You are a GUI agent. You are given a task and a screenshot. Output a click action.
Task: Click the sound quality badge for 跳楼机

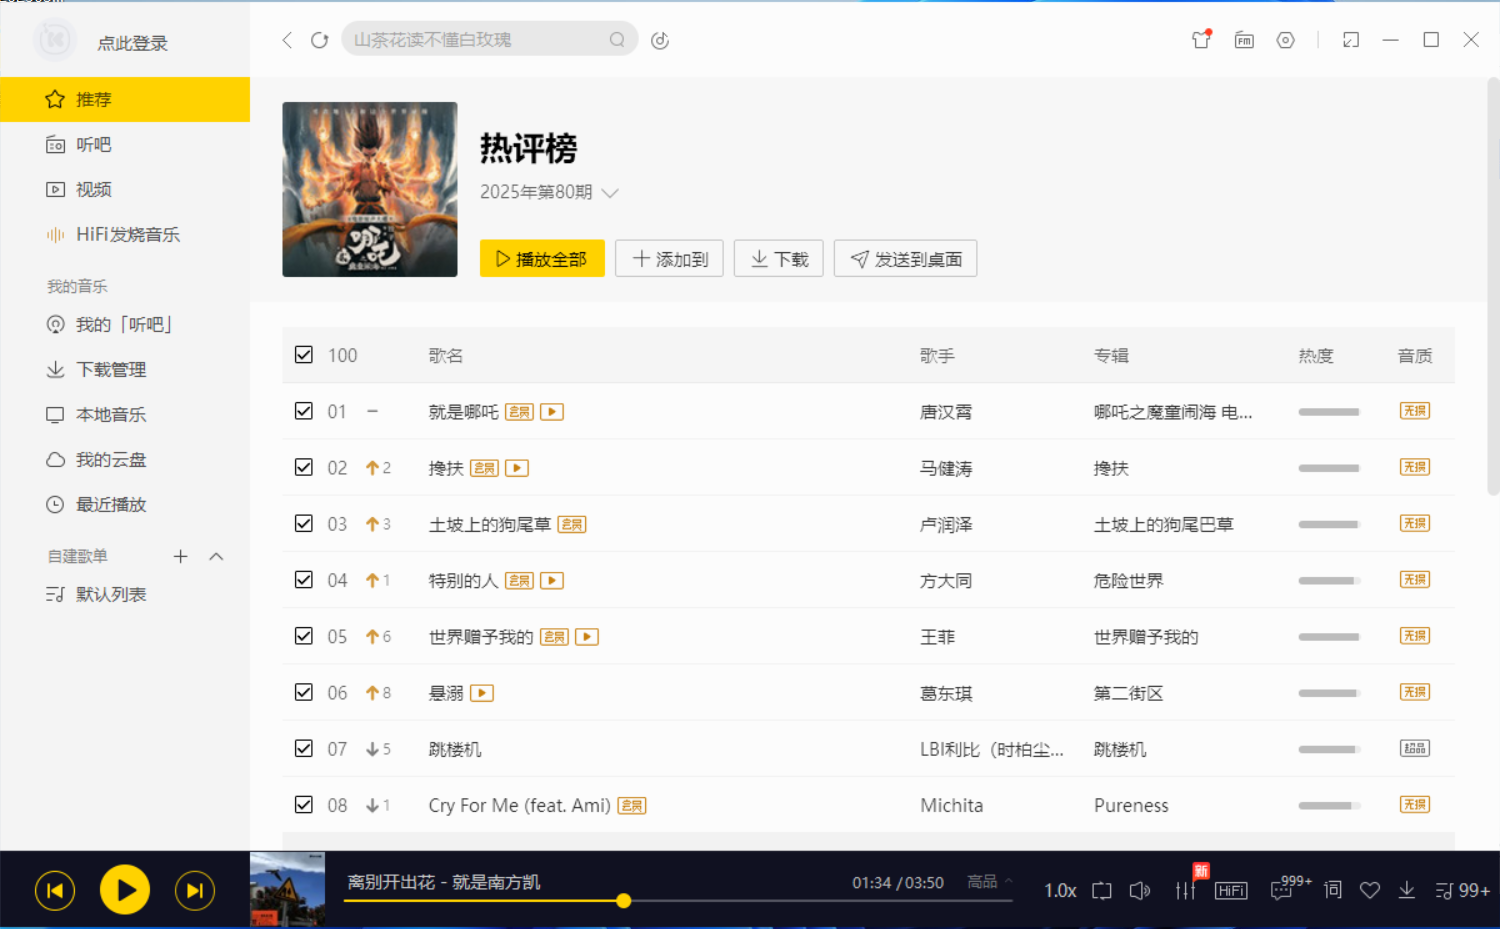pos(1415,749)
